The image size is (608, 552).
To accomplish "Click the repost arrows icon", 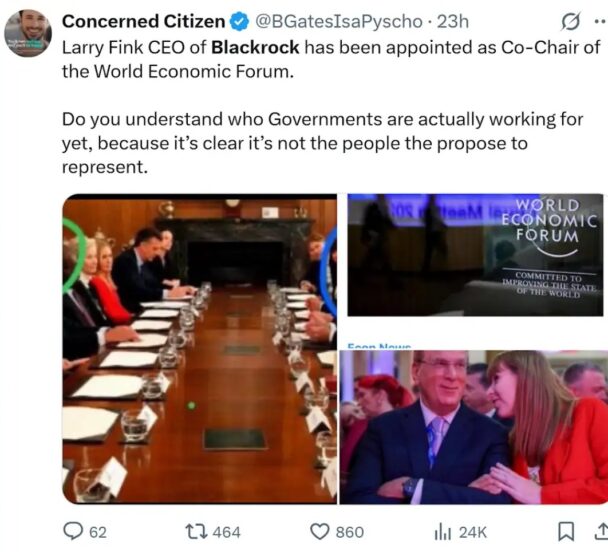I will (196, 531).
